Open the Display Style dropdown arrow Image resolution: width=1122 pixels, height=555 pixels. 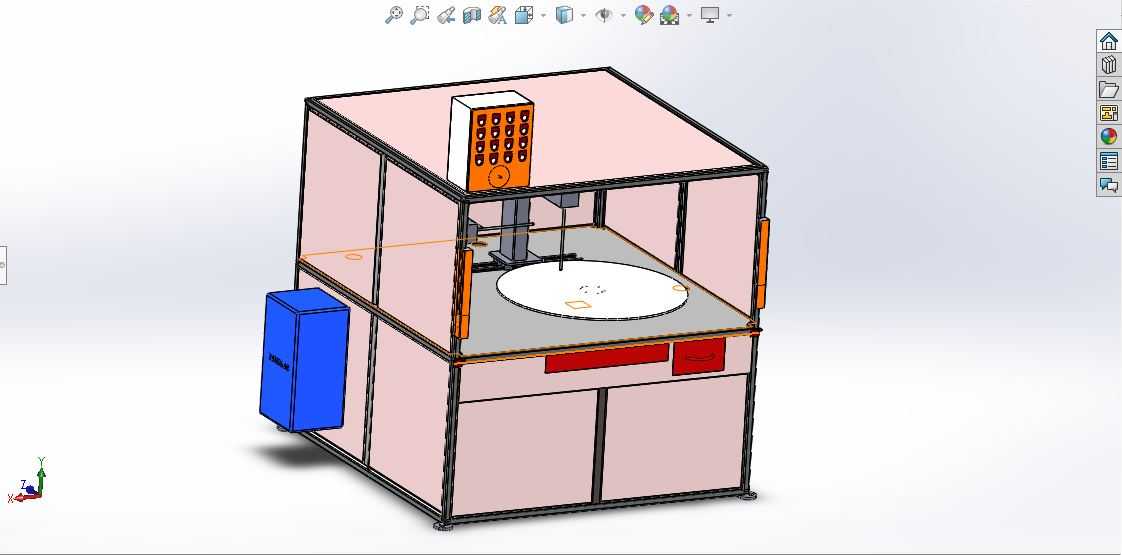click(583, 15)
